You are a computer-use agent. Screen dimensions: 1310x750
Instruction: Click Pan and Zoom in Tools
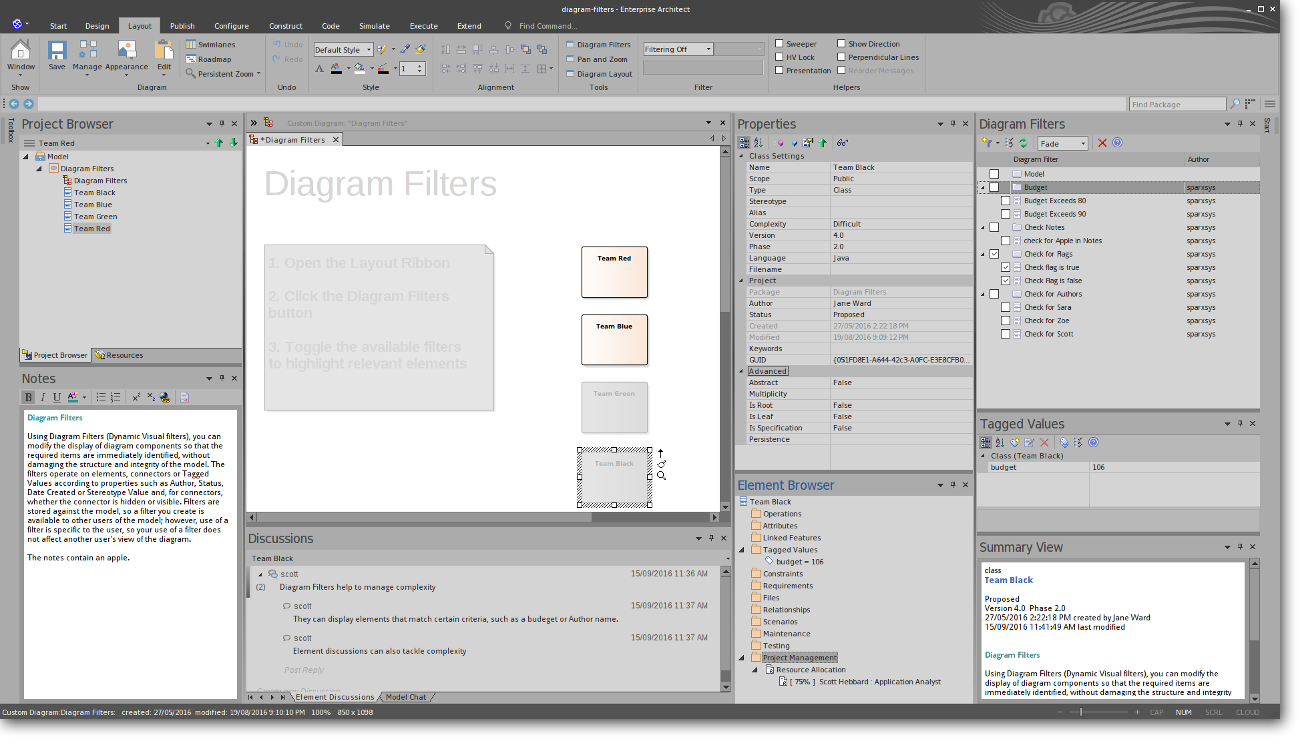click(x=602, y=59)
